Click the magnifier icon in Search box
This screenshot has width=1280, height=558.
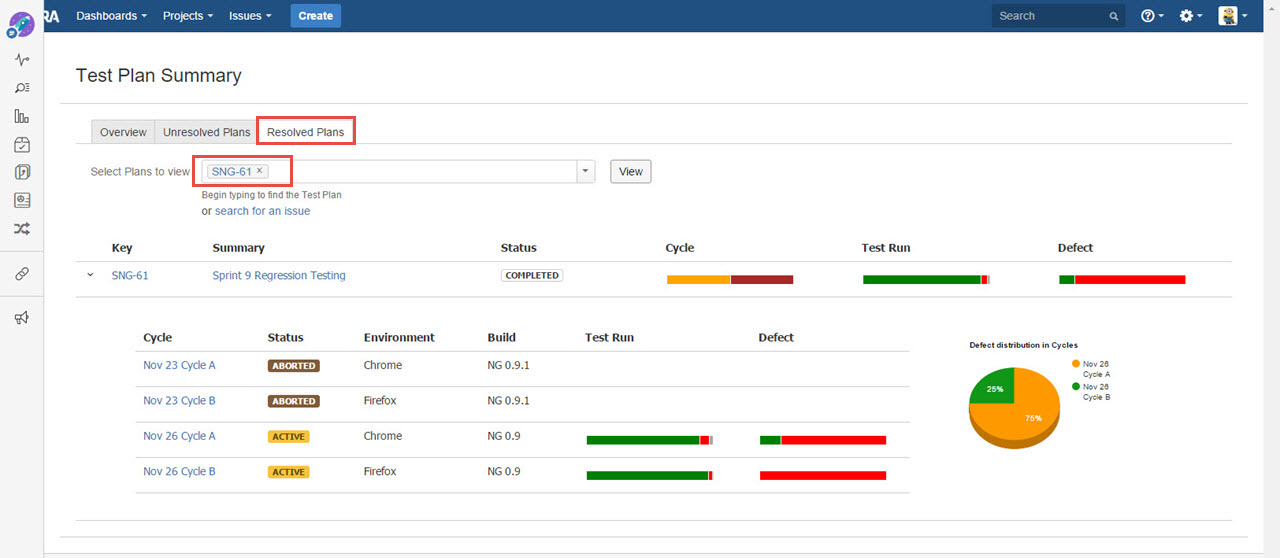click(1114, 16)
